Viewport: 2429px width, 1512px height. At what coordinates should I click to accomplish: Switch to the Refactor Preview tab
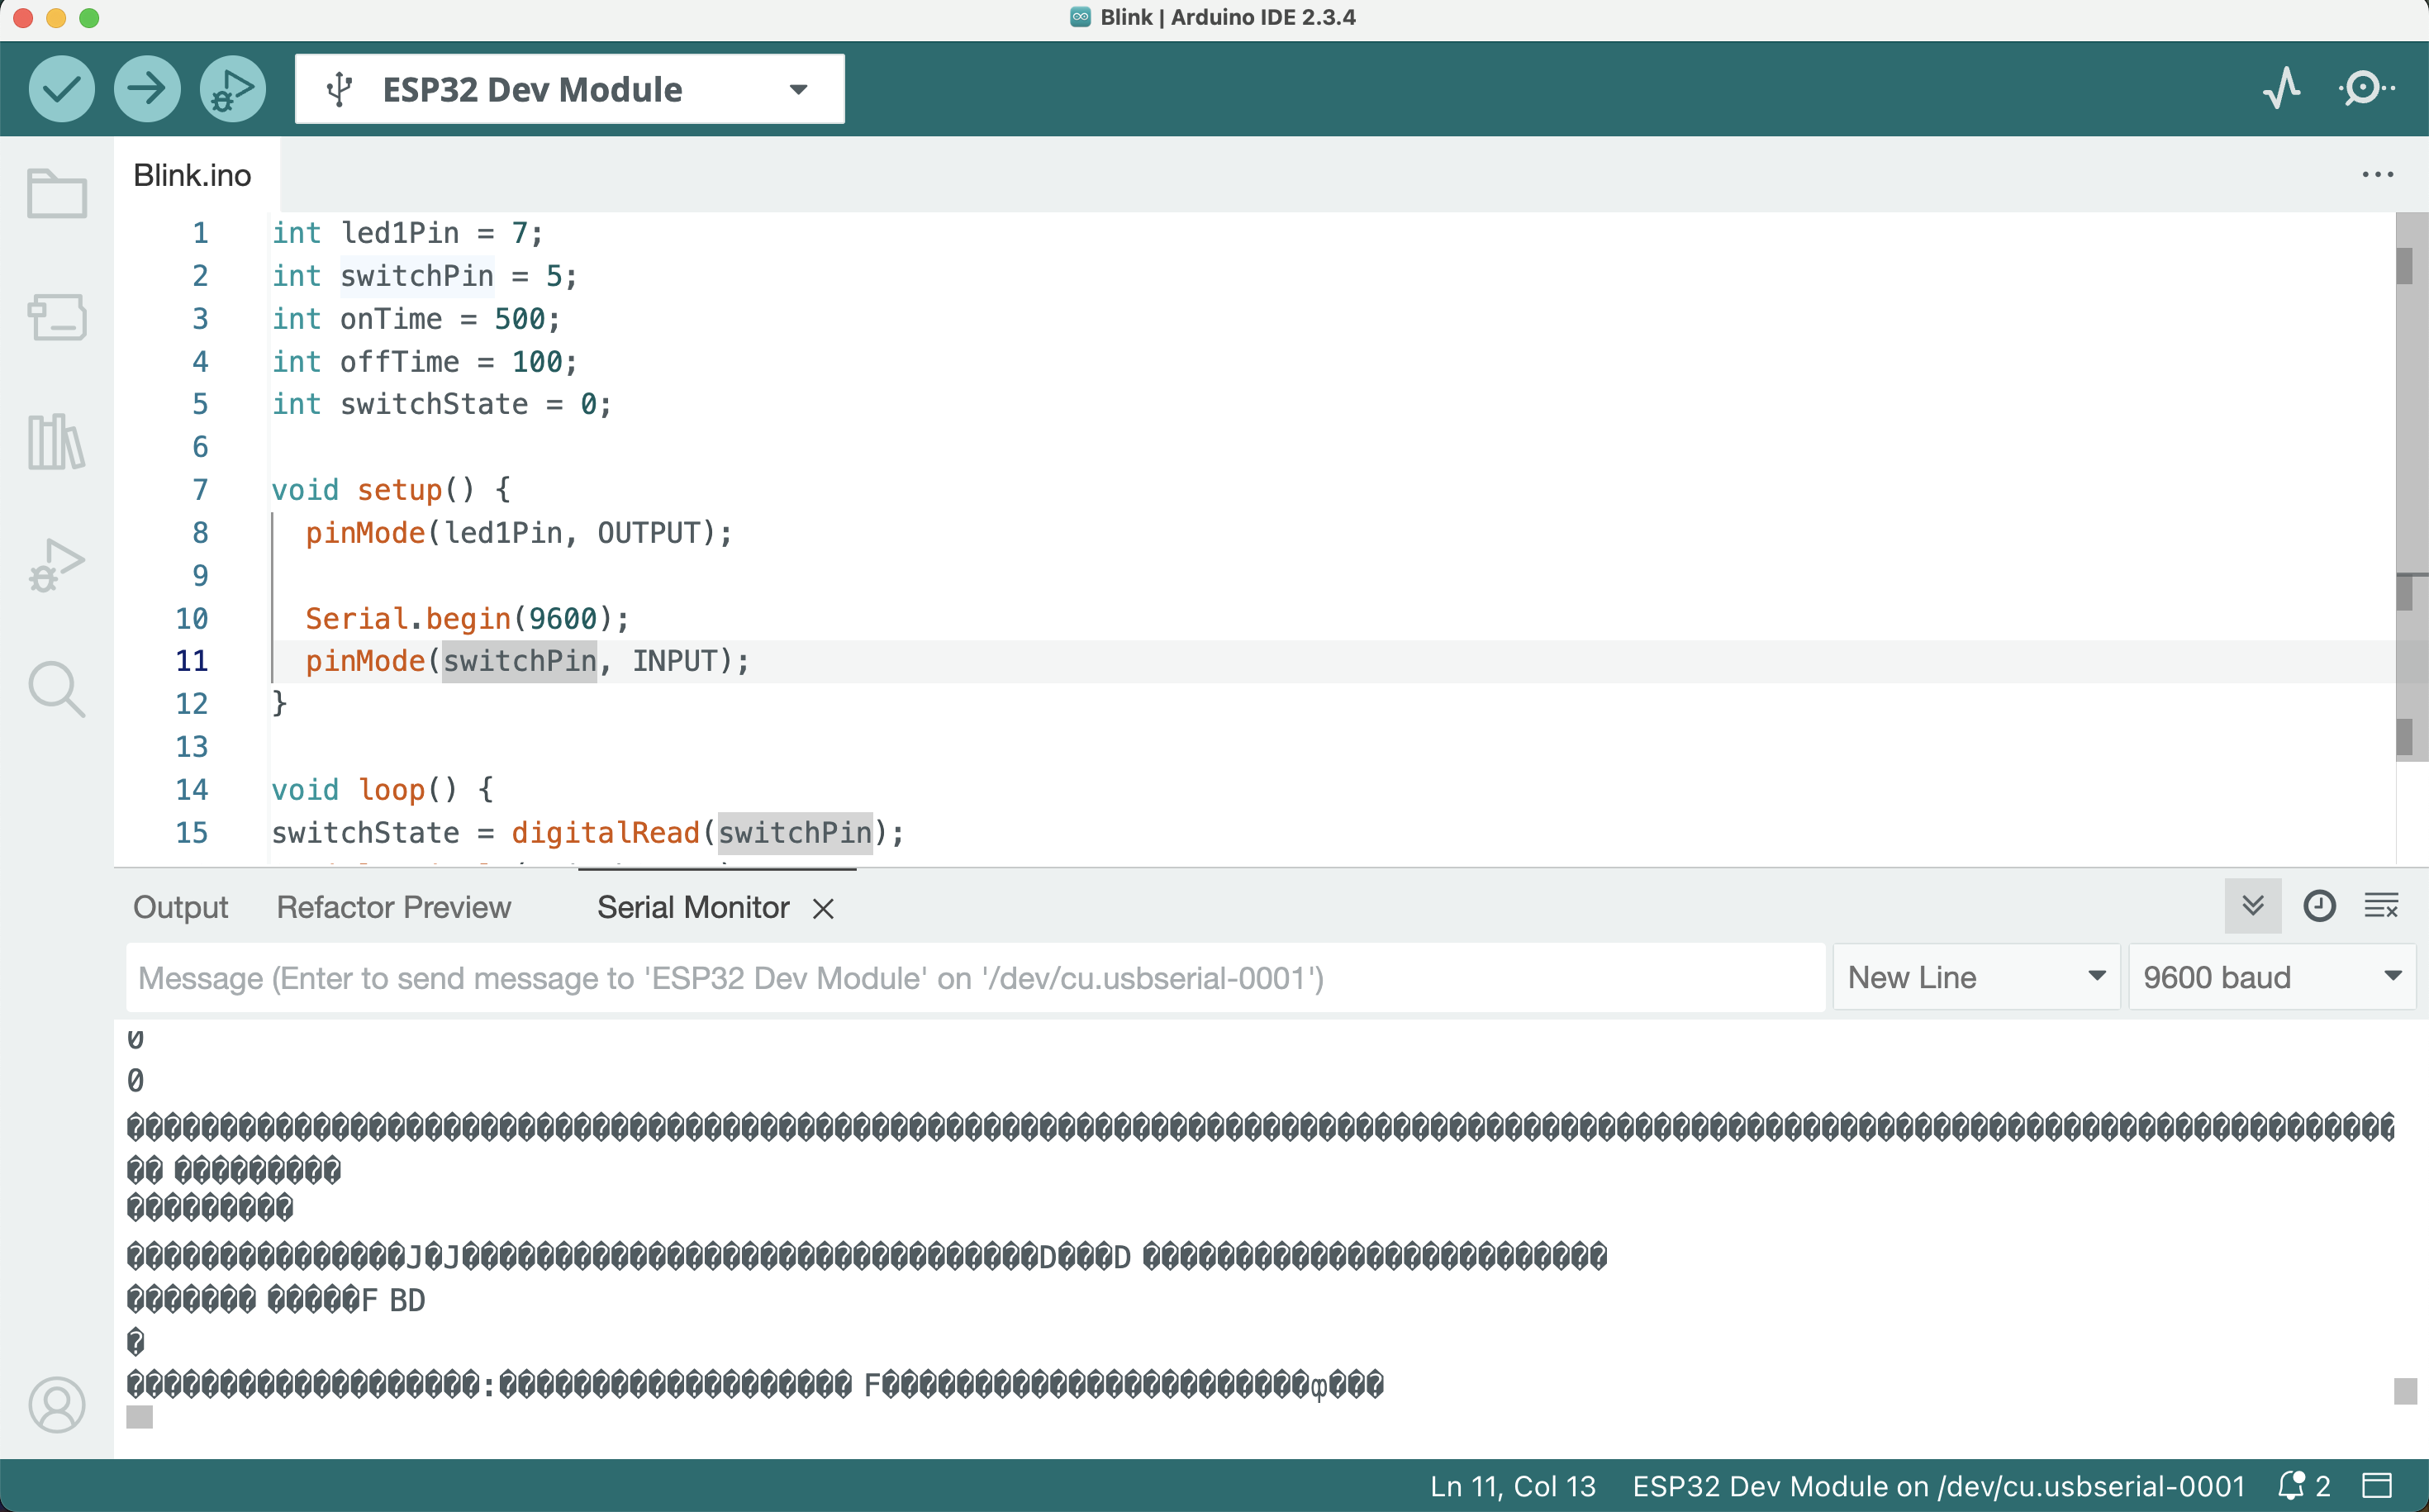coord(393,907)
